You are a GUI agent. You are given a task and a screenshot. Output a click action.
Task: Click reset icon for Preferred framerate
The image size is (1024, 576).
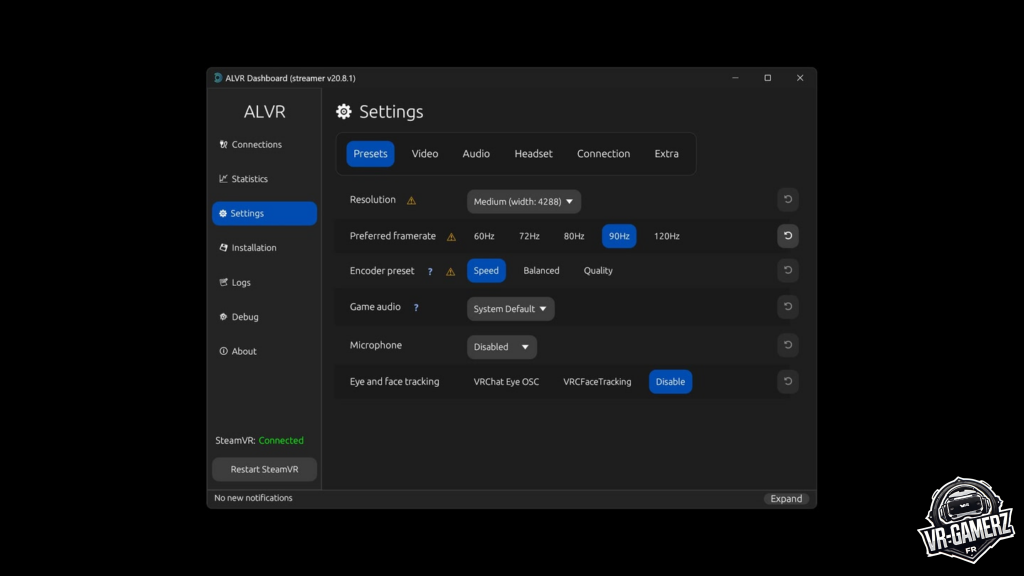click(788, 236)
